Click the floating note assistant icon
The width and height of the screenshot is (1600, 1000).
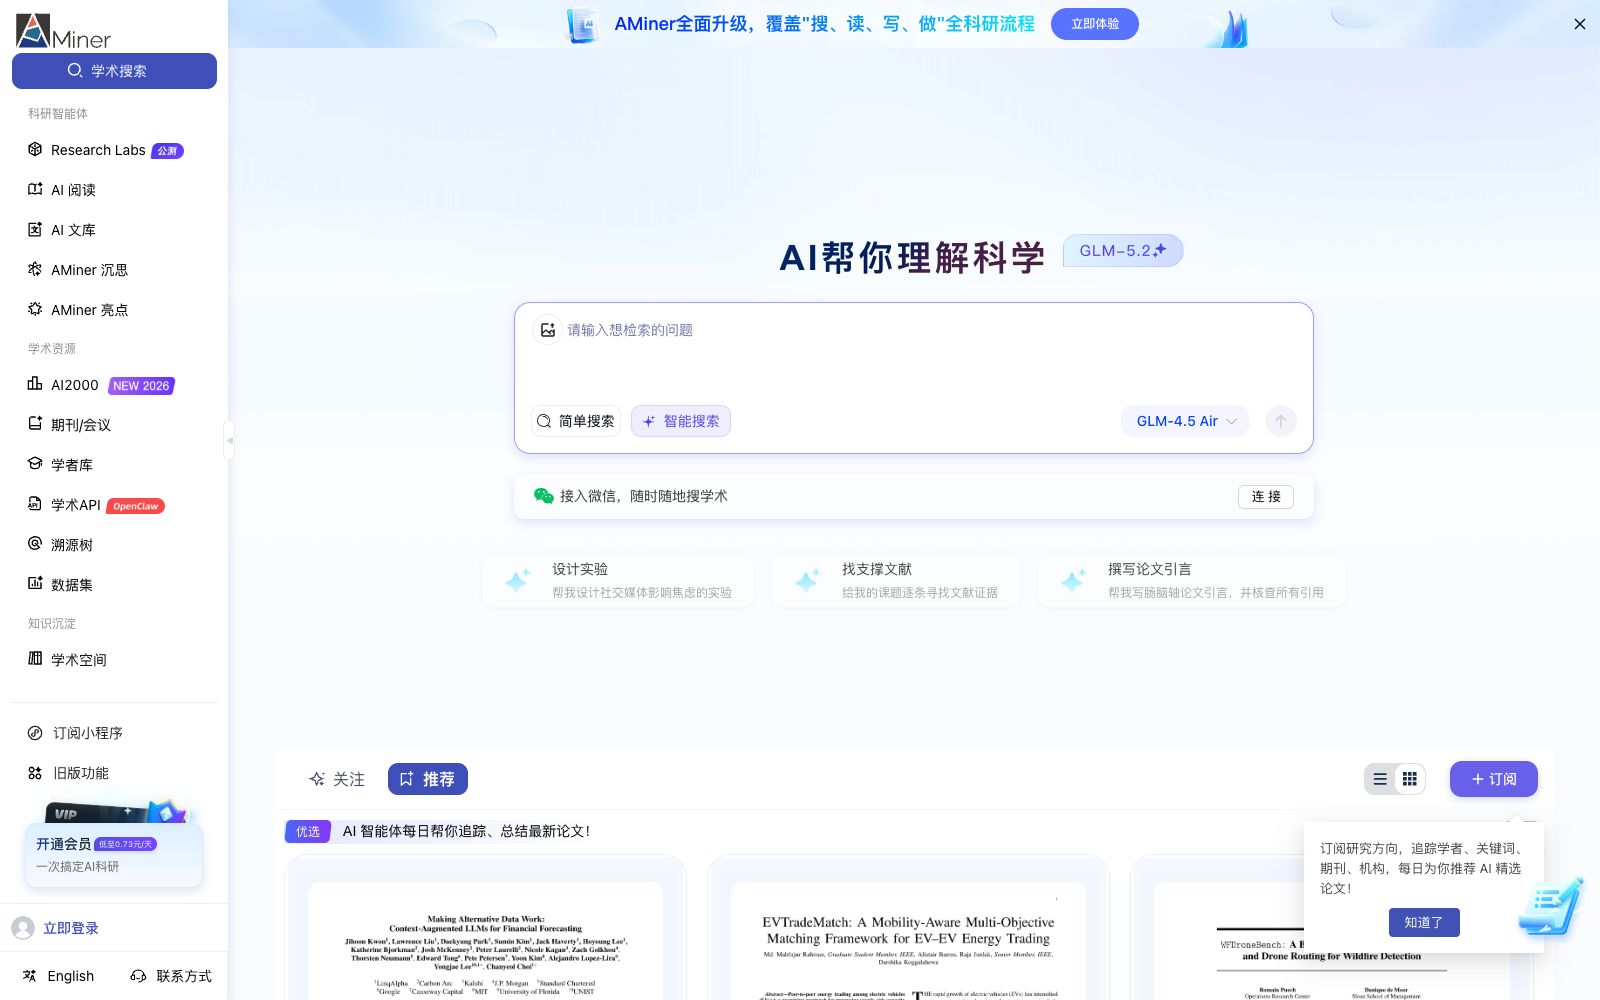tap(1551, 907)
